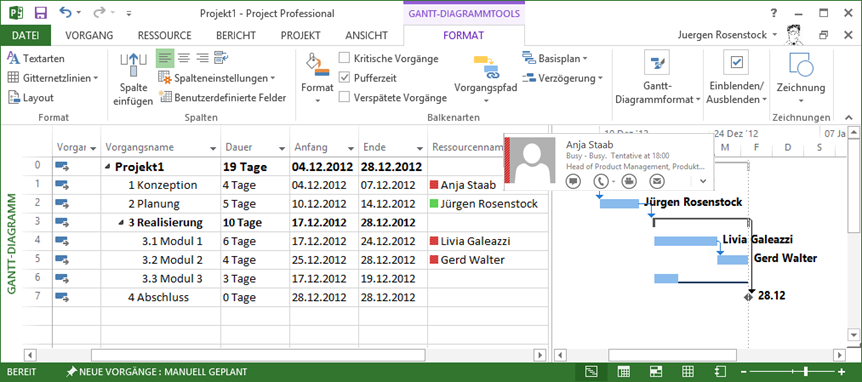Click NEUE VORGÄNGE: MANUELL GEPLANT status
Screen dimensions: 862x382
pyautogui.click(x=157, y=372)
